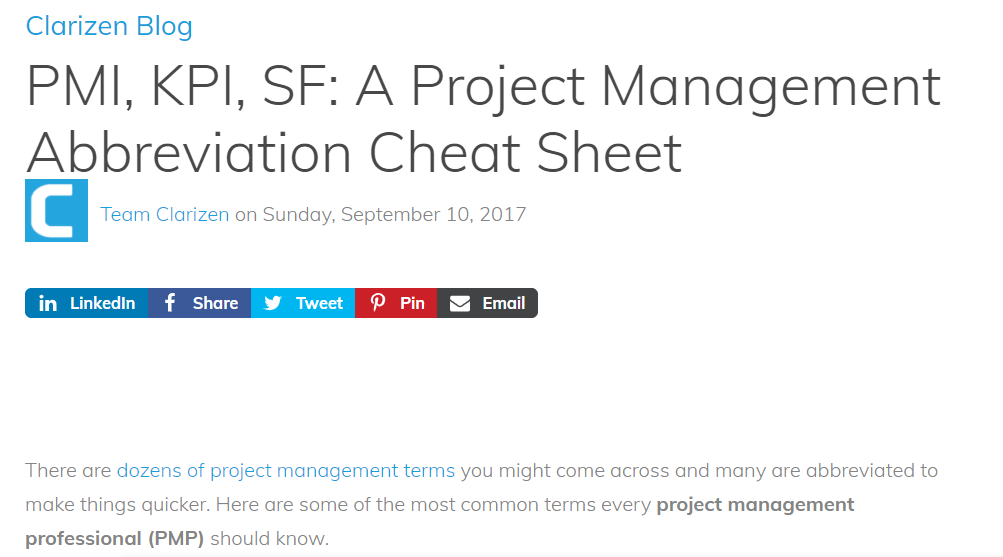Click the words 'Abbreviation Cheat Sheet' in the title
The image size is (1003, 557).
(354, 153)
